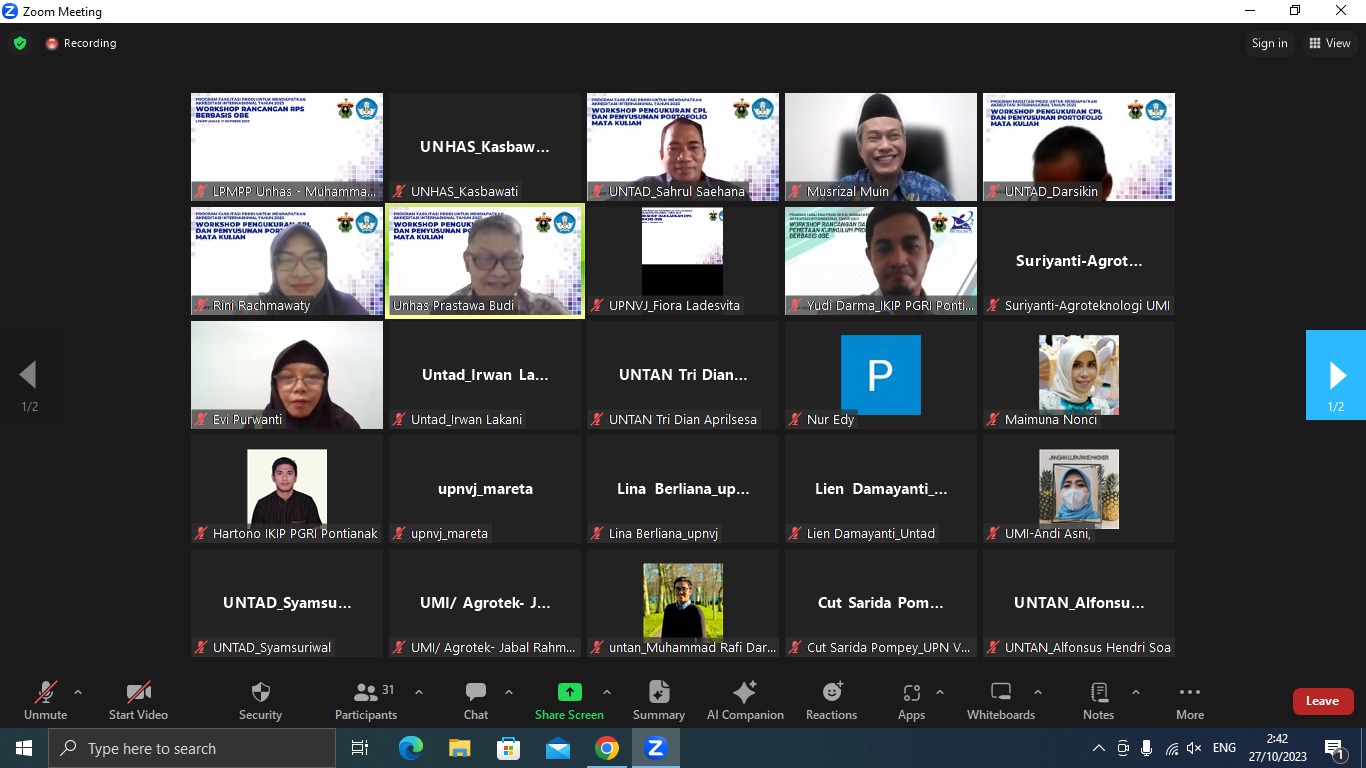Click the red Leave button
Viewport: 1366px width, 768px height.
click(1322, 701)
